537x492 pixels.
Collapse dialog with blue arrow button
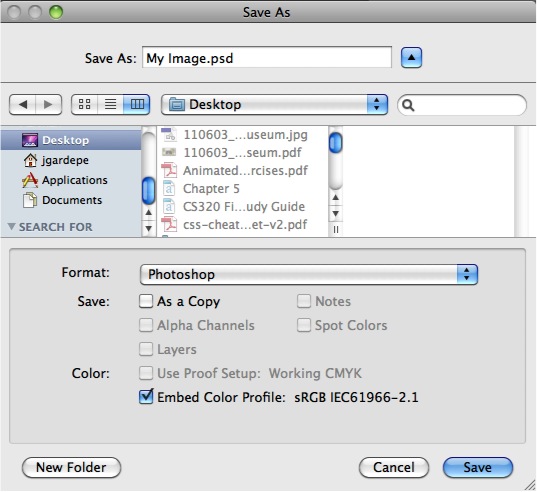click(x=411, y=58)
